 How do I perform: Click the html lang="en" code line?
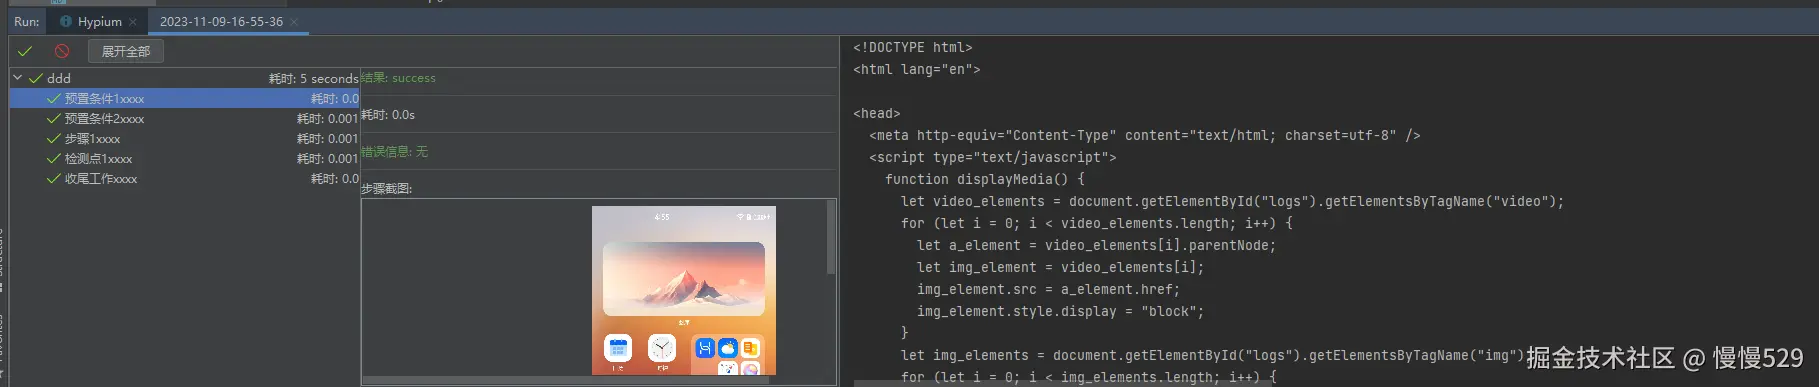click(916, 69)
